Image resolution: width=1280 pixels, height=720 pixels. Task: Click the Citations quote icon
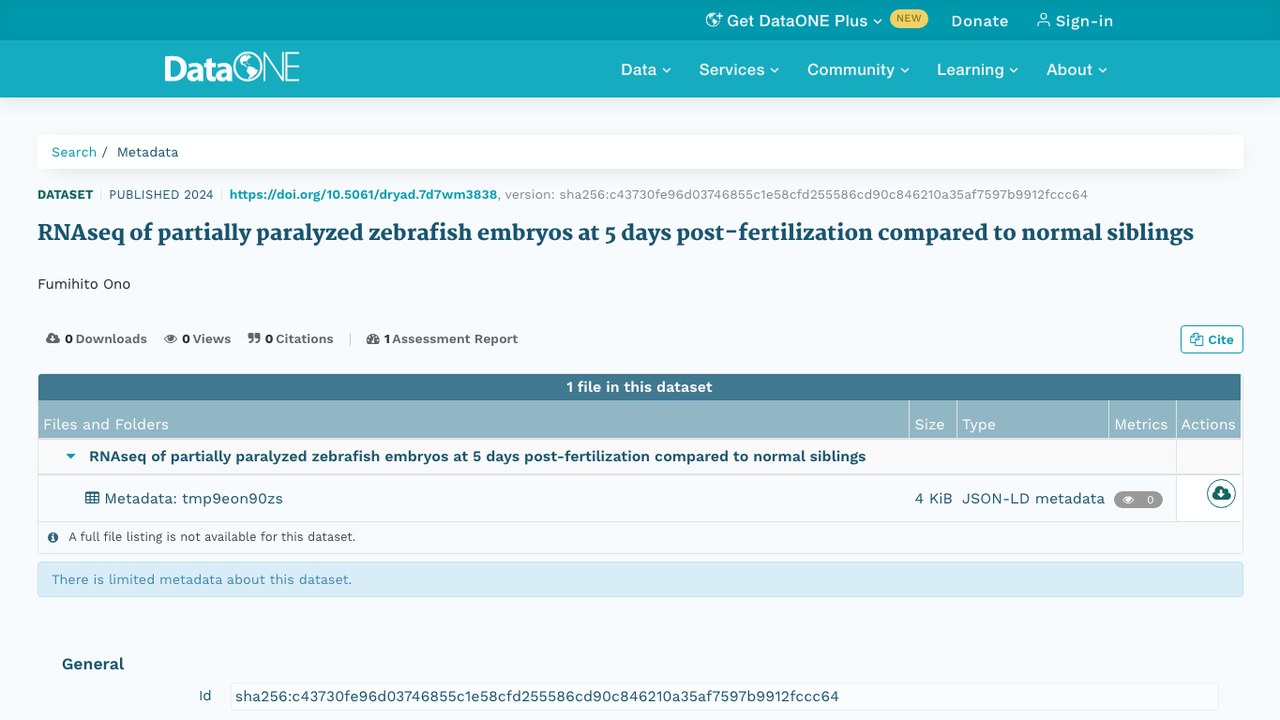tap(254, 339)
